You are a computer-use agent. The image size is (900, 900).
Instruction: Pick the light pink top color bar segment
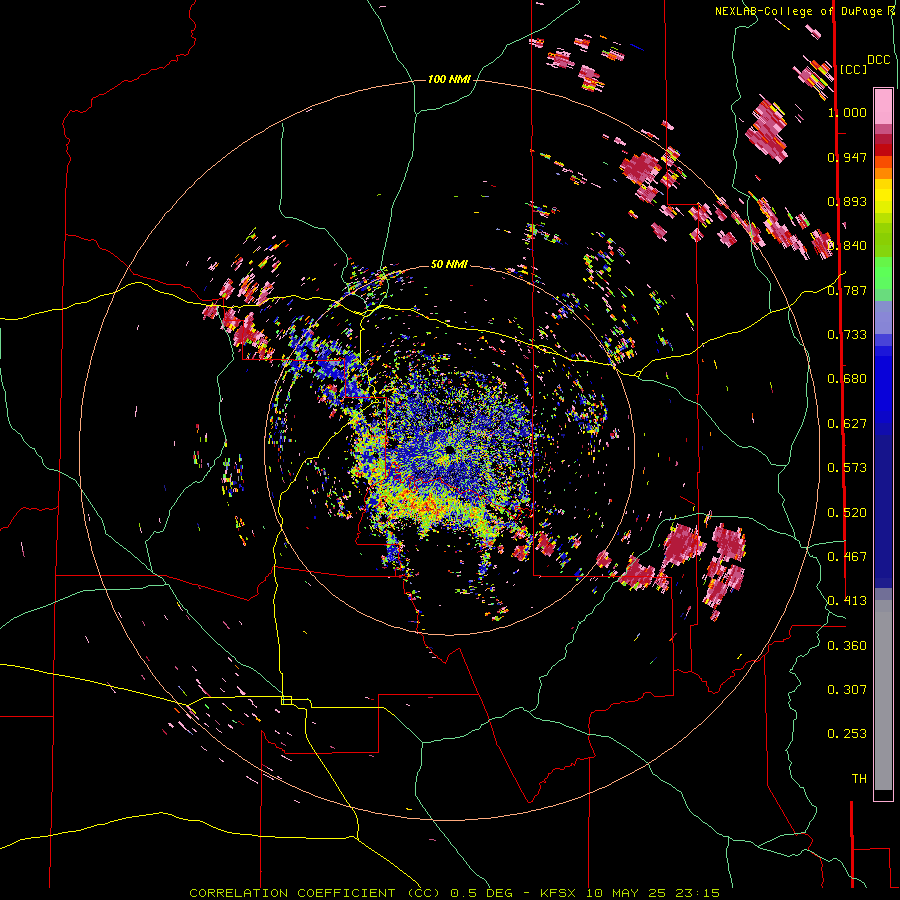(883, 107)
